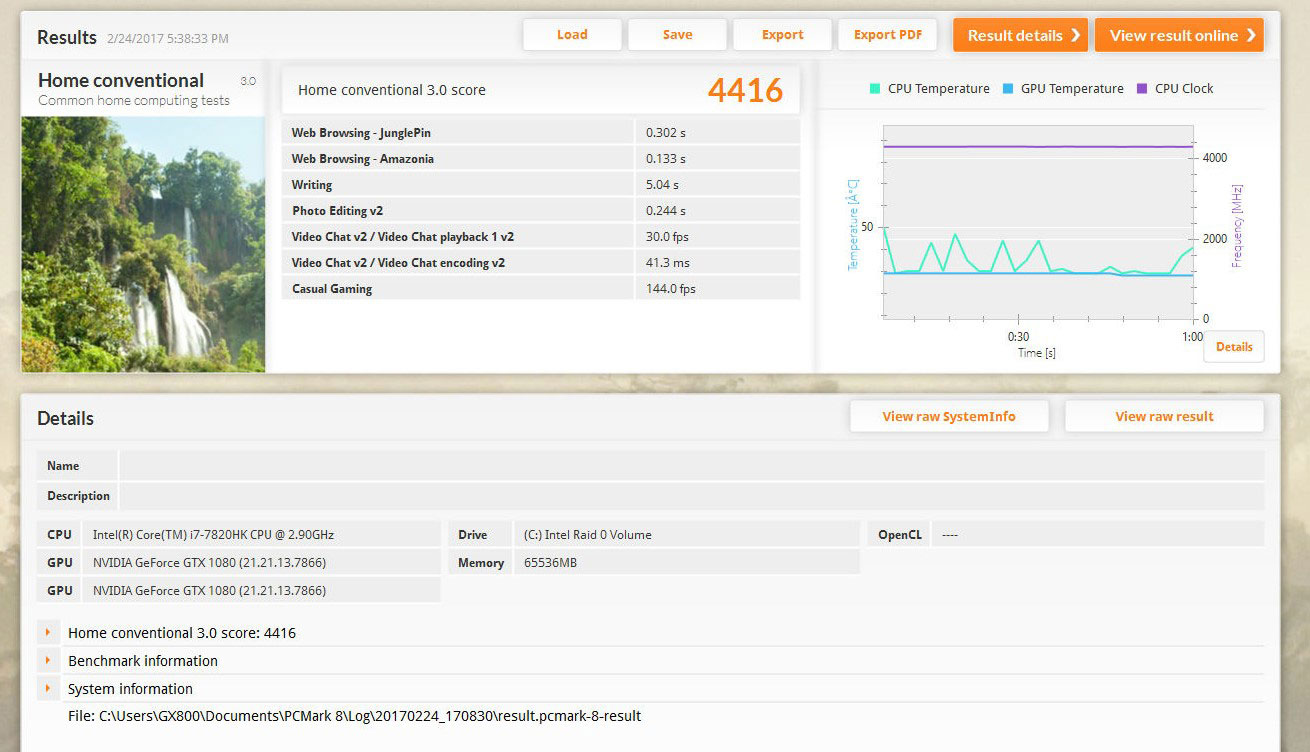Image resolution: width=1310 pixels, height=752 pixels.
Task: Click the View result online button
Action: pos(1179,35)
